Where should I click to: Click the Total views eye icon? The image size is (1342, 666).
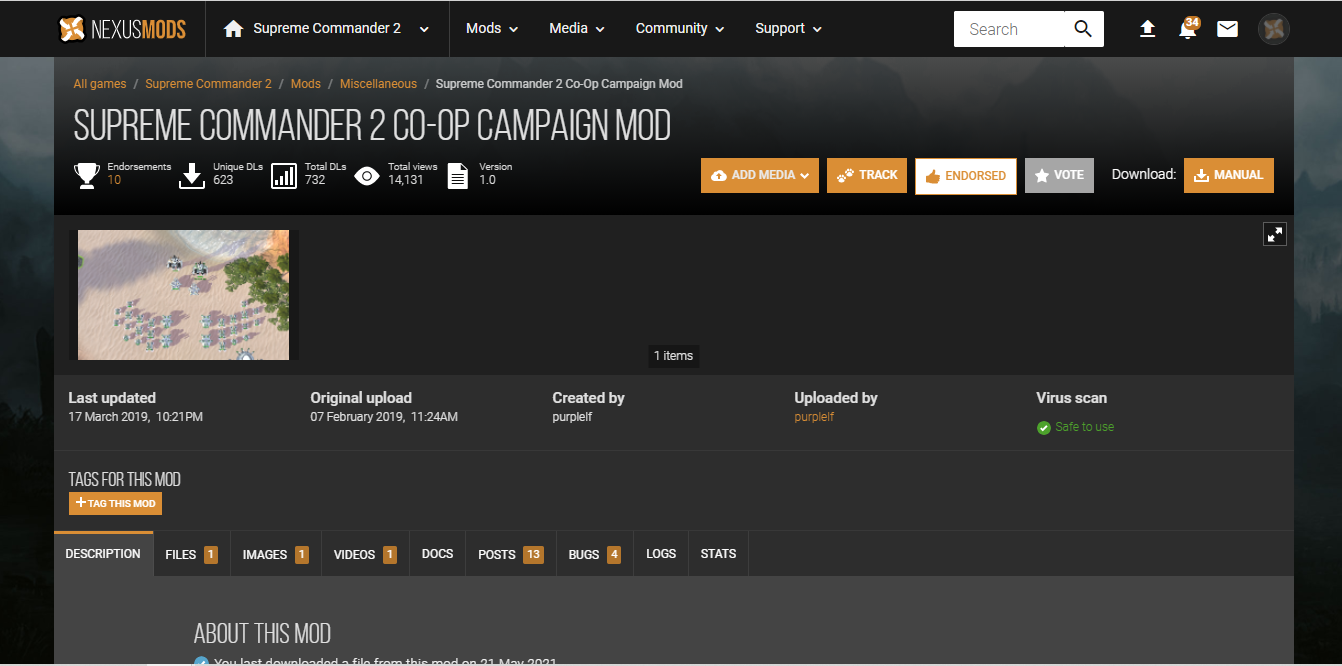(367, 176)
